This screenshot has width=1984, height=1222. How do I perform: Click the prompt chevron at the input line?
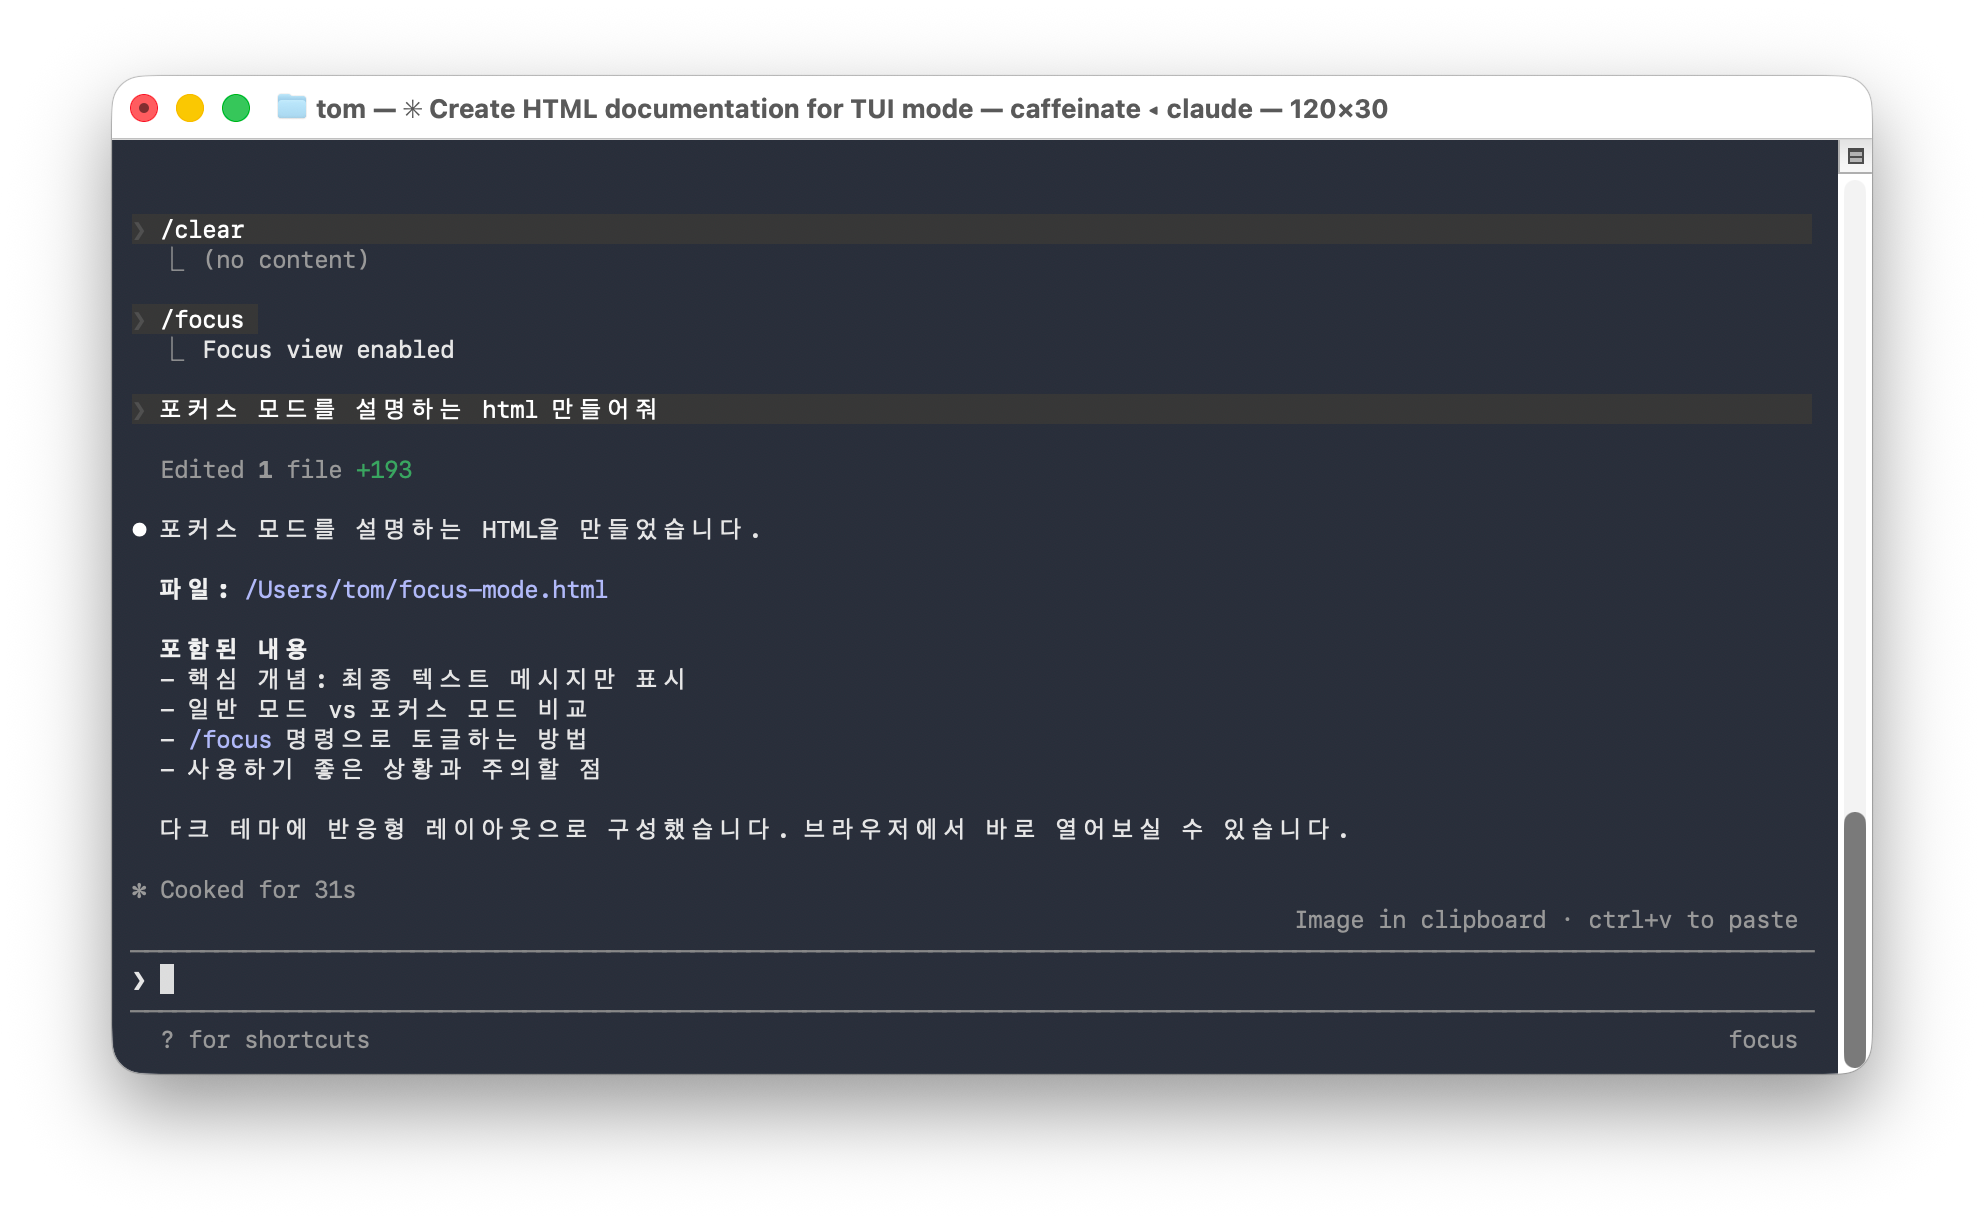pyautogui.click(x=139, y=980)
